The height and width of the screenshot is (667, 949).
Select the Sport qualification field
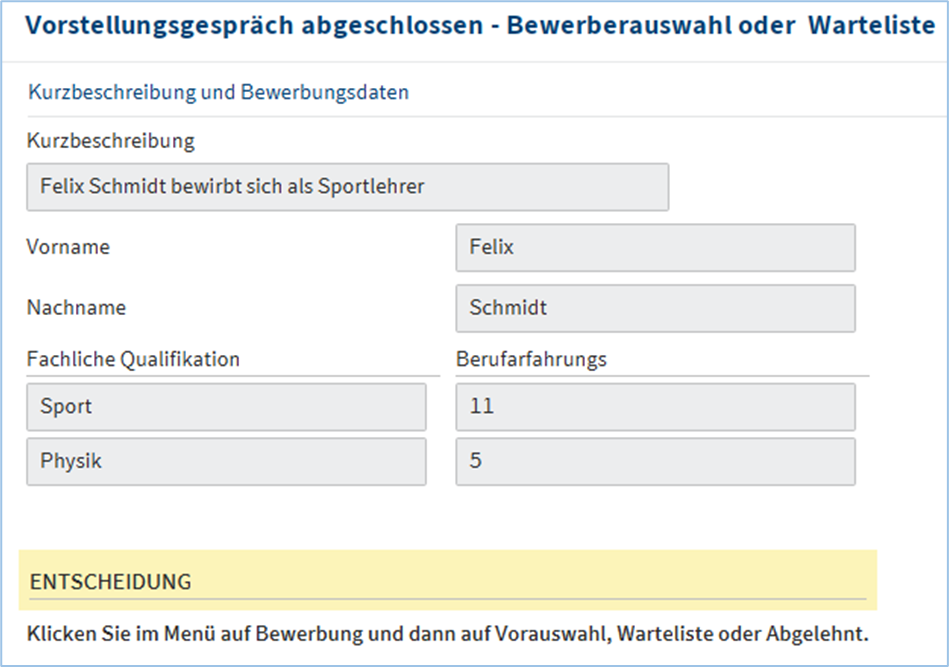pos(226,407)
